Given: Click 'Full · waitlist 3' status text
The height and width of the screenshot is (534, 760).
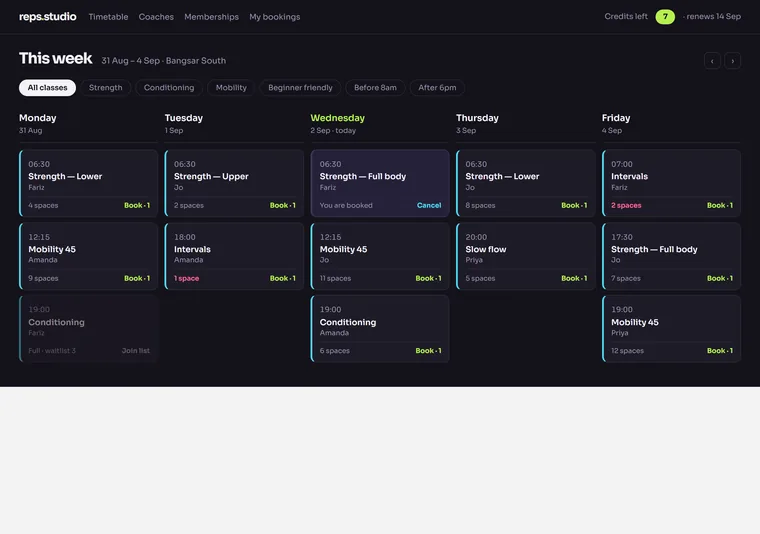Looking at the screenshot, I should [x=52, y=351].
